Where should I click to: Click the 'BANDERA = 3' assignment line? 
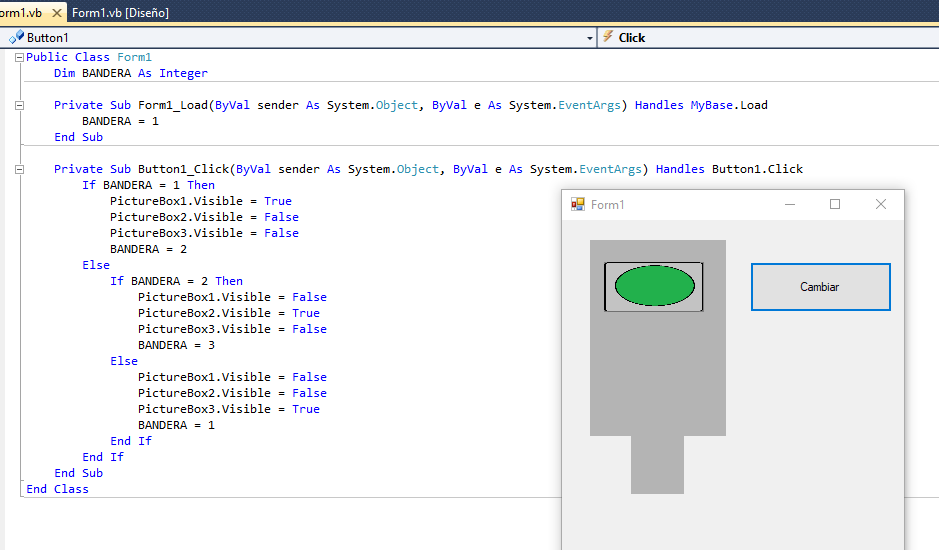pos(176,345)
